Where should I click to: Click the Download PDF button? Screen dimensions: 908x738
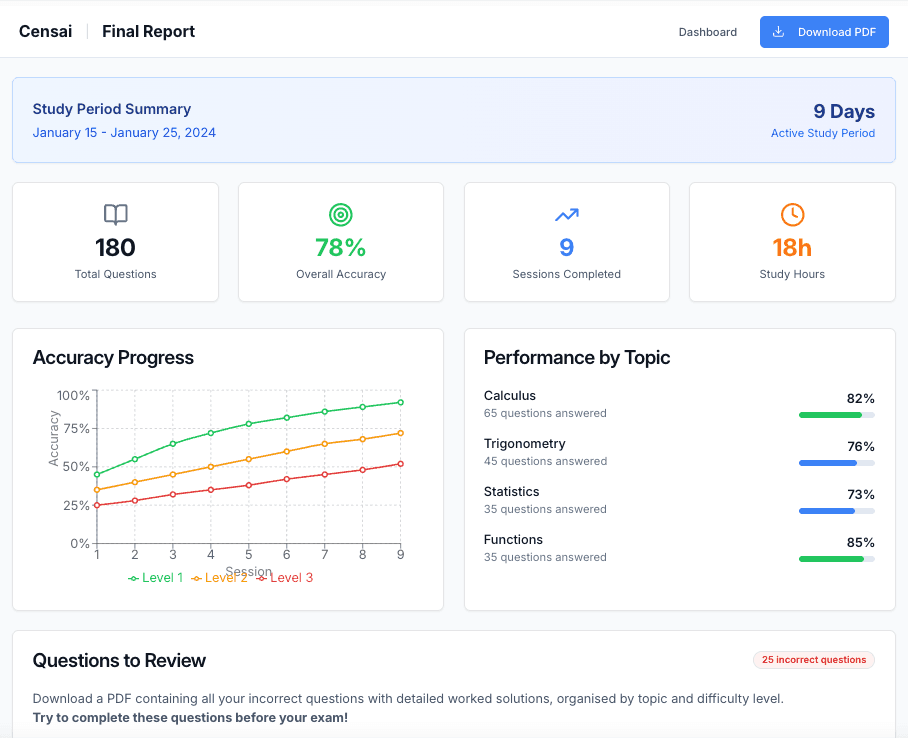[824, 32]
